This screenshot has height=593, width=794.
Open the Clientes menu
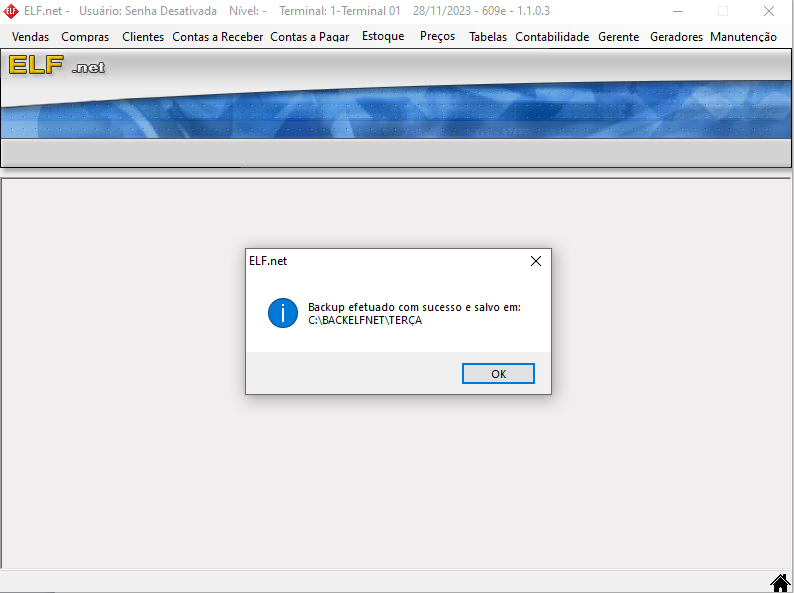coord(143,37)
